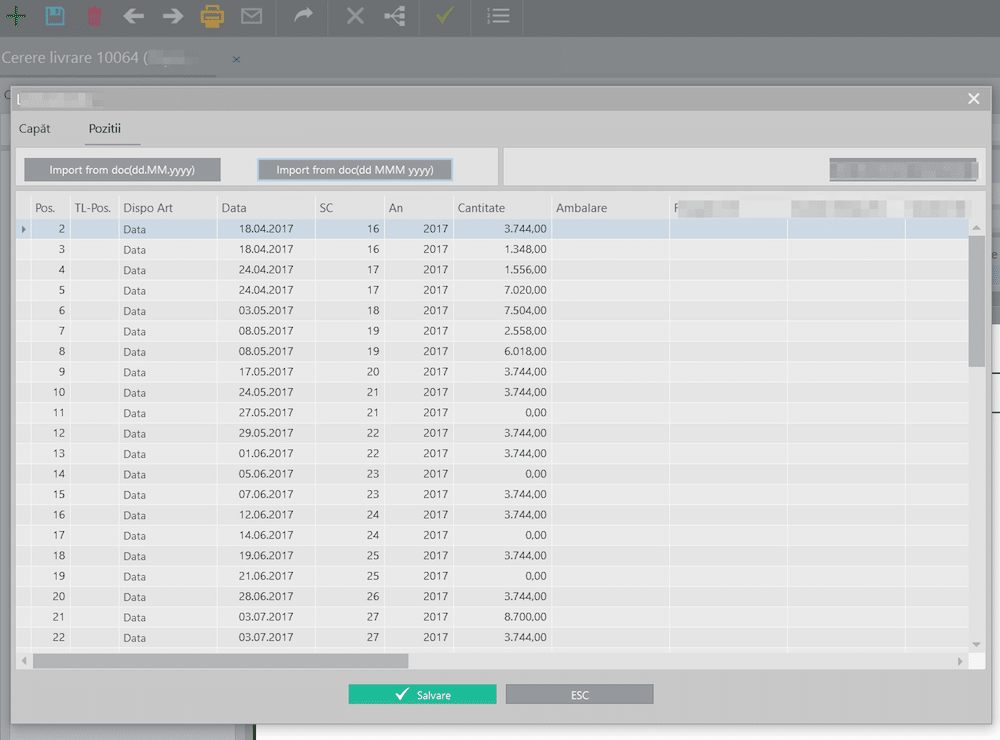The height and width of the screenshot is (740, 1000).
Task: Sort by the An column header
Action: (x=420, y=208)
